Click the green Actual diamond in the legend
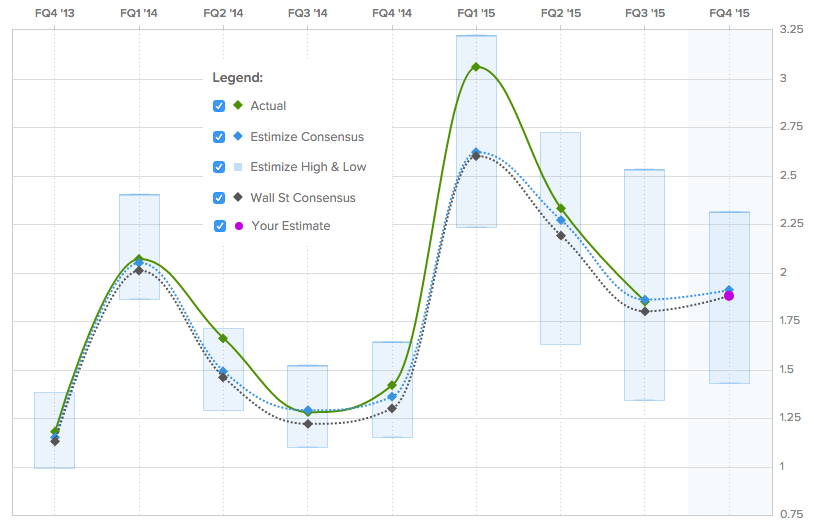Viewport: 814px width, 527px height. click(x=238, y=106)
